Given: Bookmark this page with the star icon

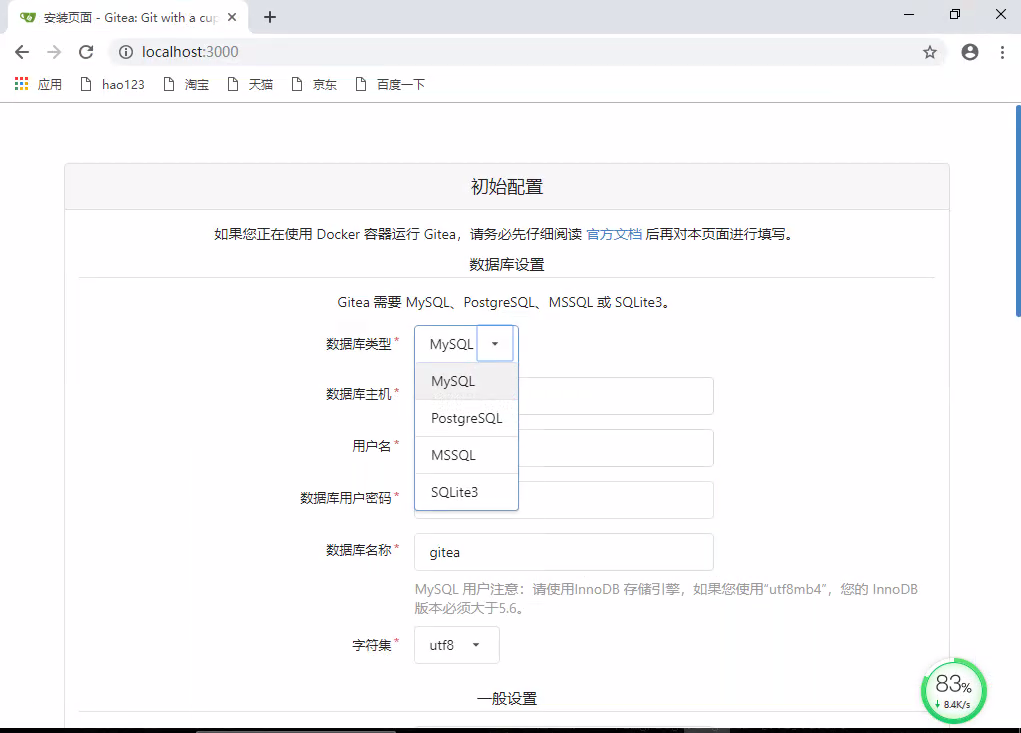Looking at the screenshot, I should pyautogui.click(x=930, y=52).
